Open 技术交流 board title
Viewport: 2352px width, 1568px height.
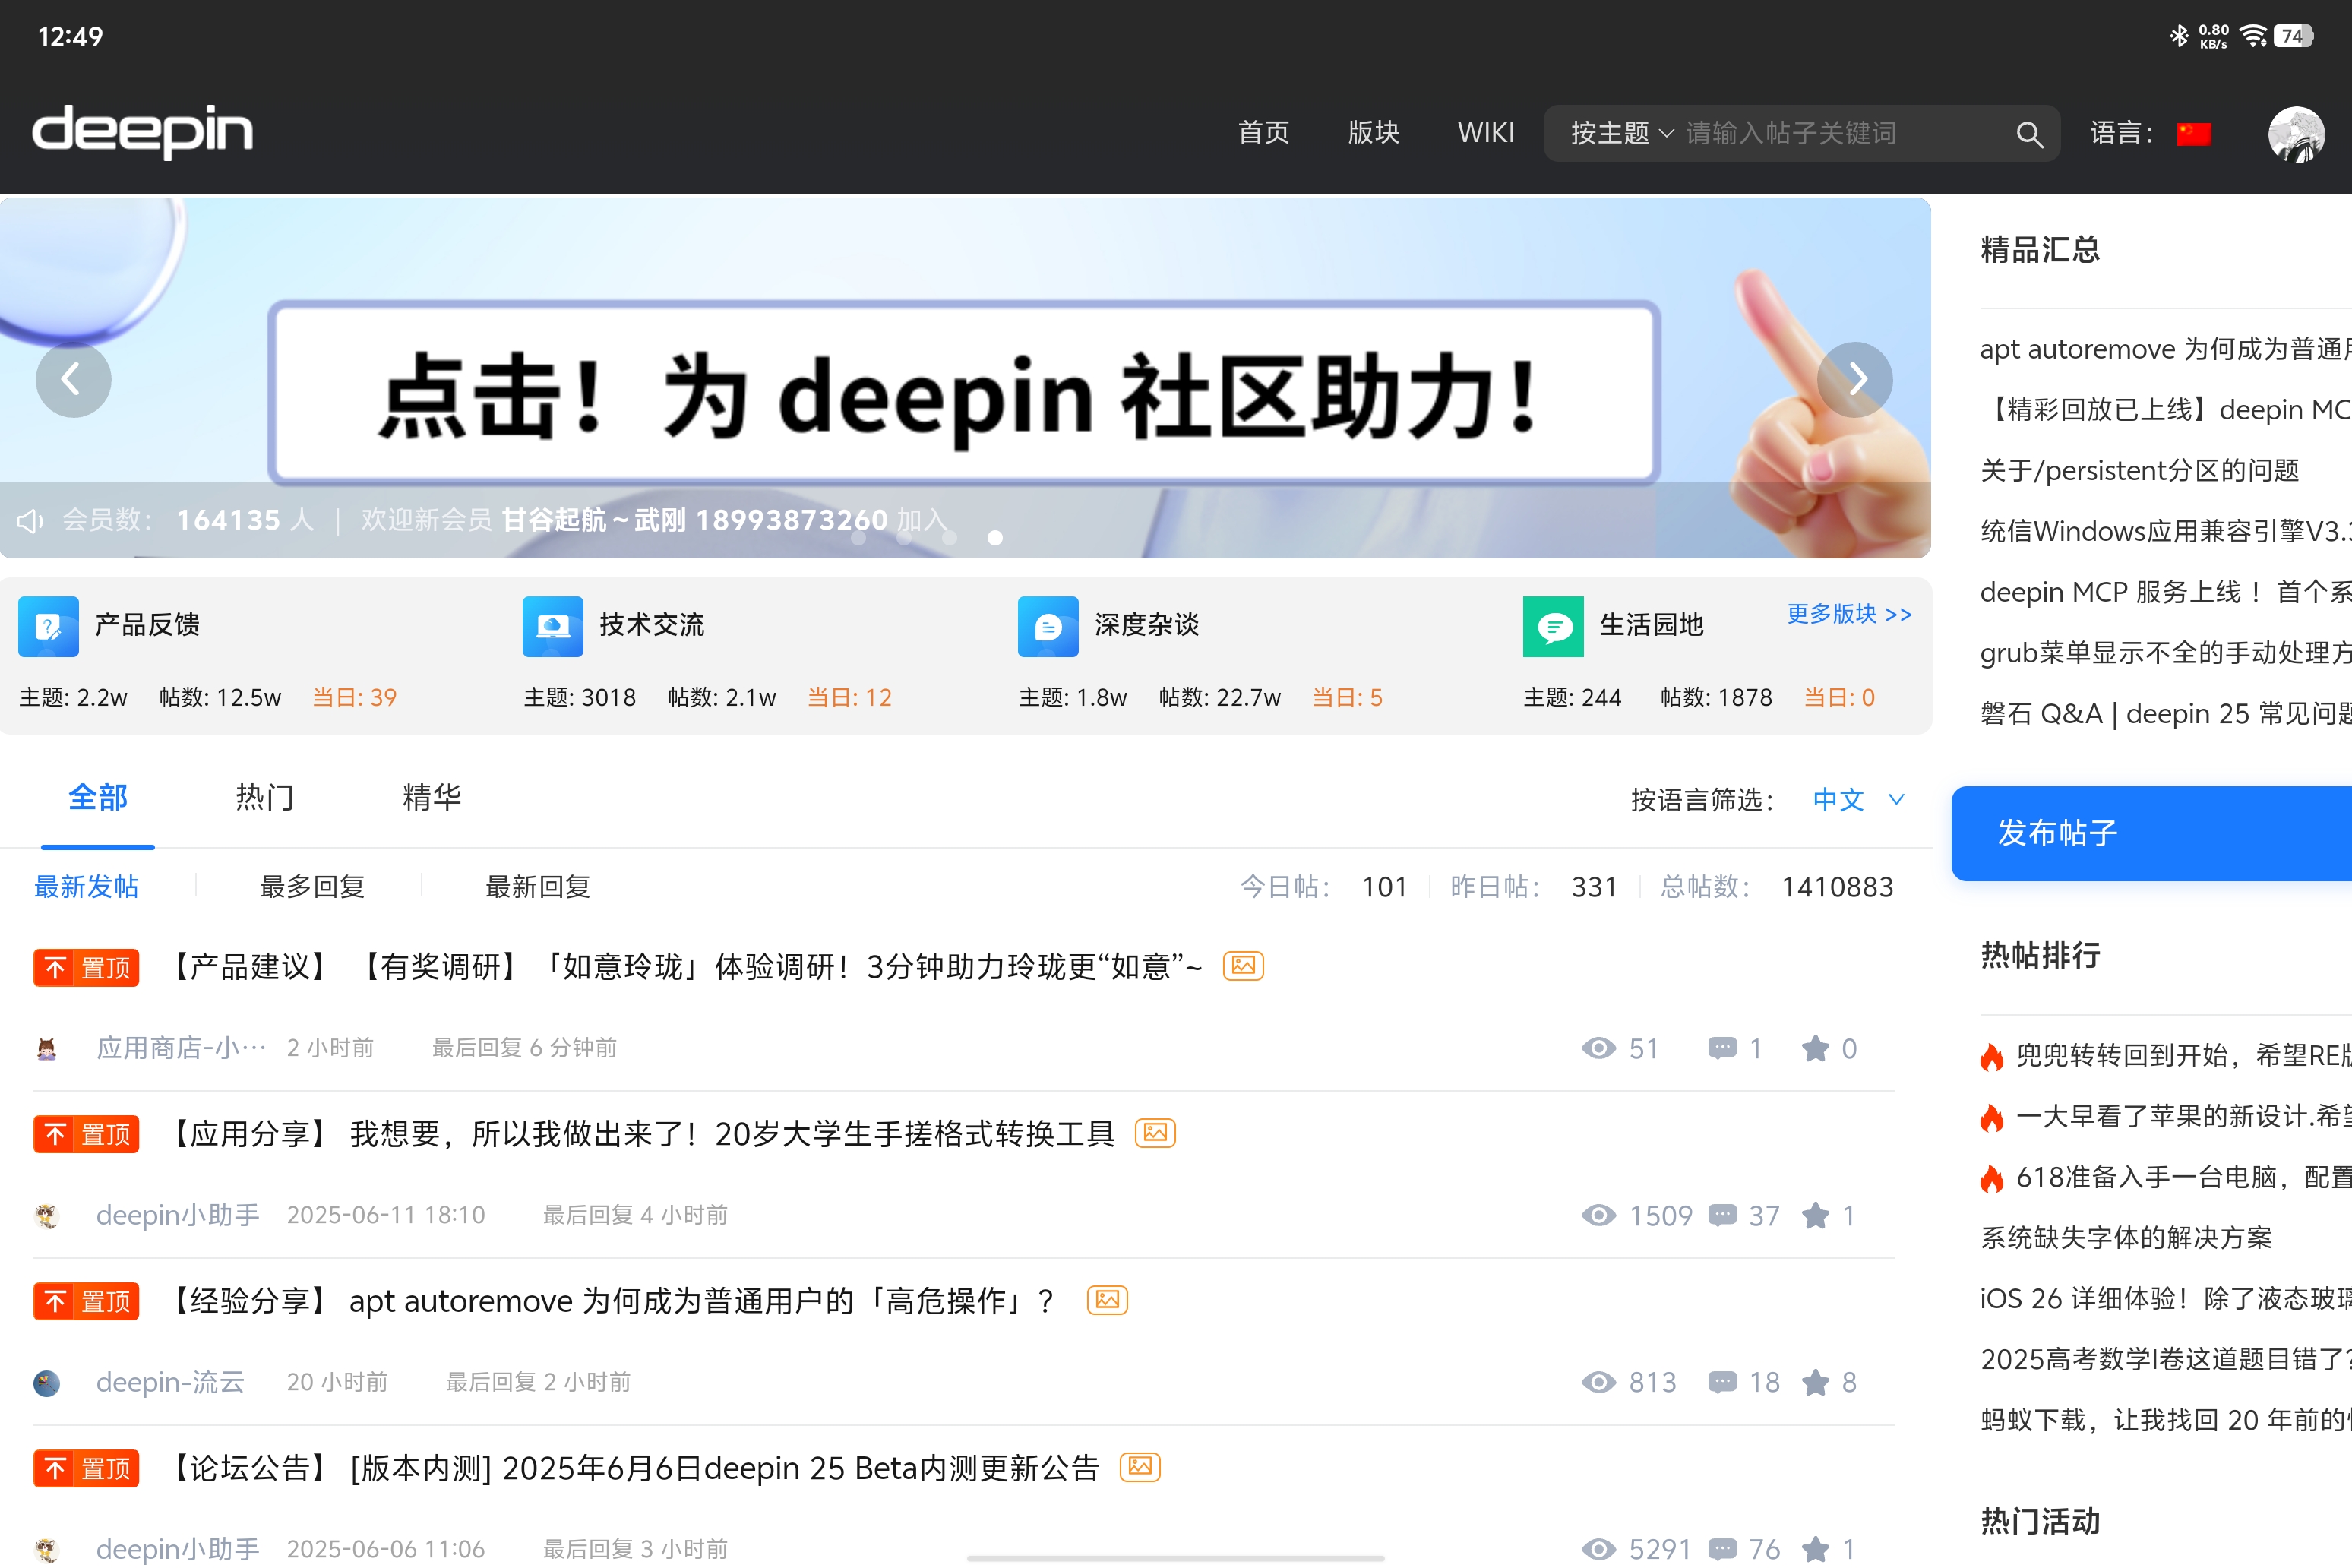click(652, 625)
